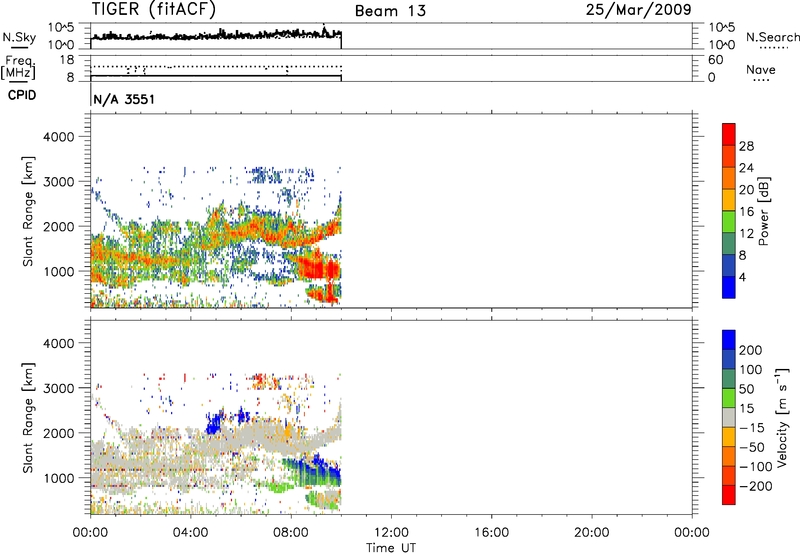Click the power panel 'Slant Range [km]' label
This screenshot has width=800, height=554.
[x=28, y=211]
